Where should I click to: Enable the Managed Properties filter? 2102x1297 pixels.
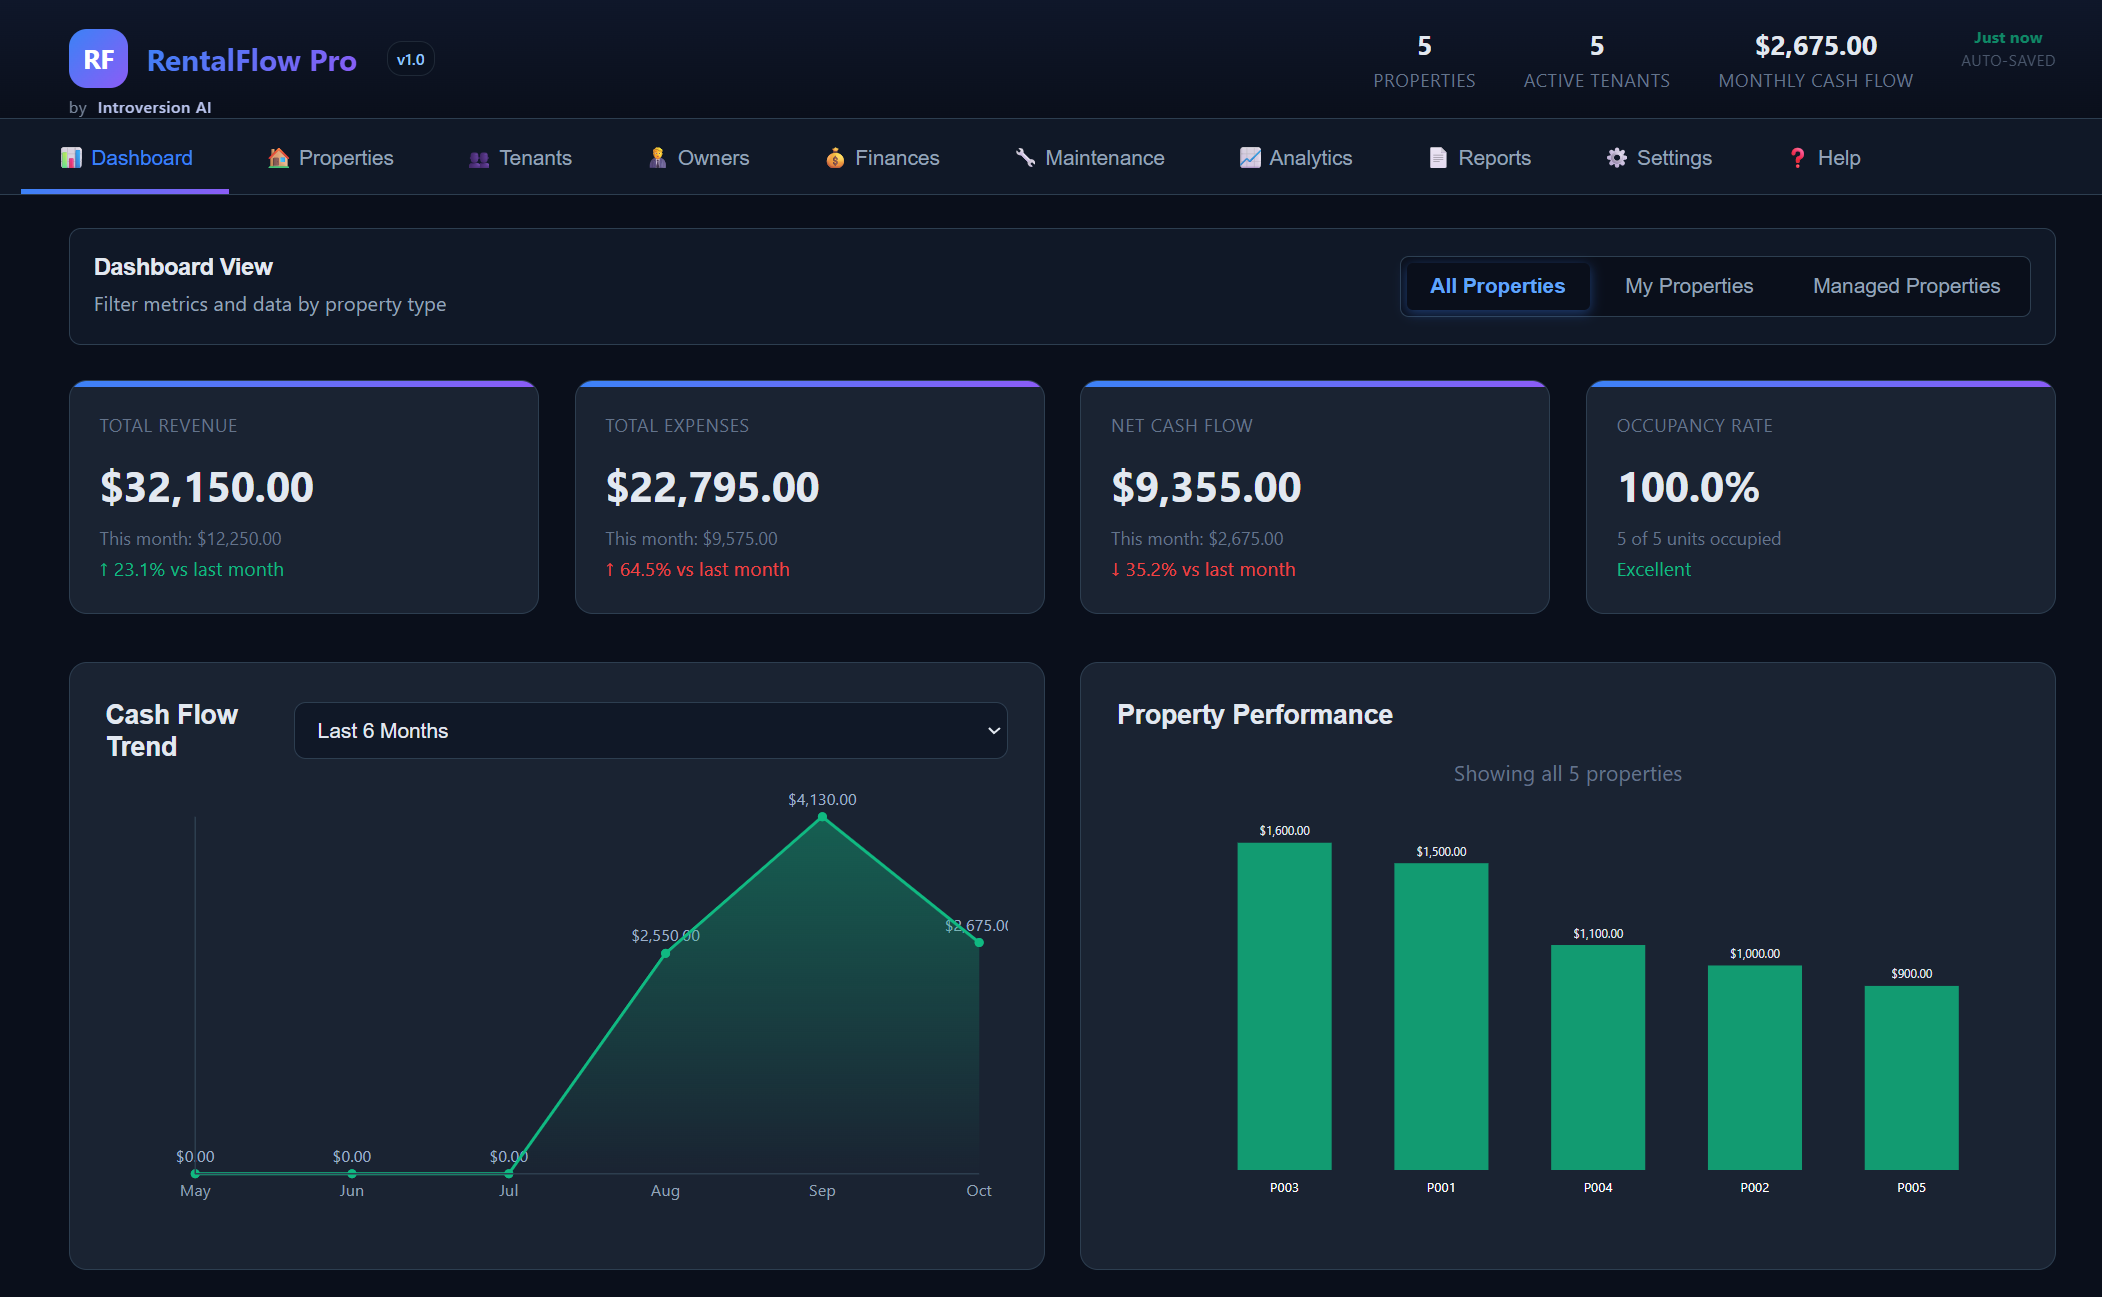[x=1905, y=286]
